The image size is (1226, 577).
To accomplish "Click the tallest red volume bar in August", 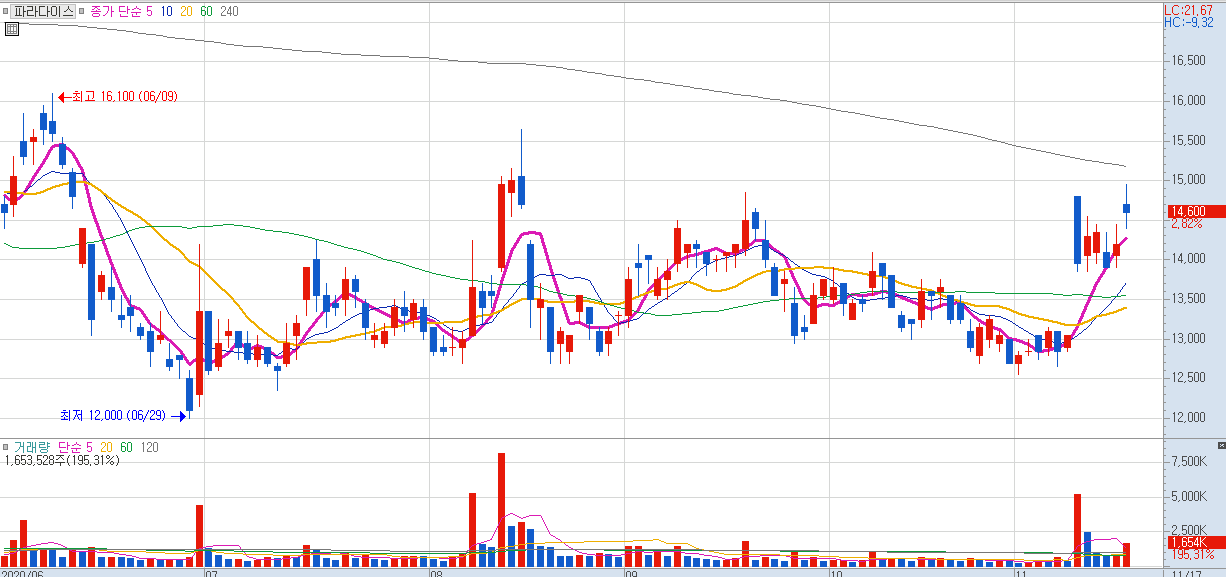I will pyautogui.click(x=501, y=510).
